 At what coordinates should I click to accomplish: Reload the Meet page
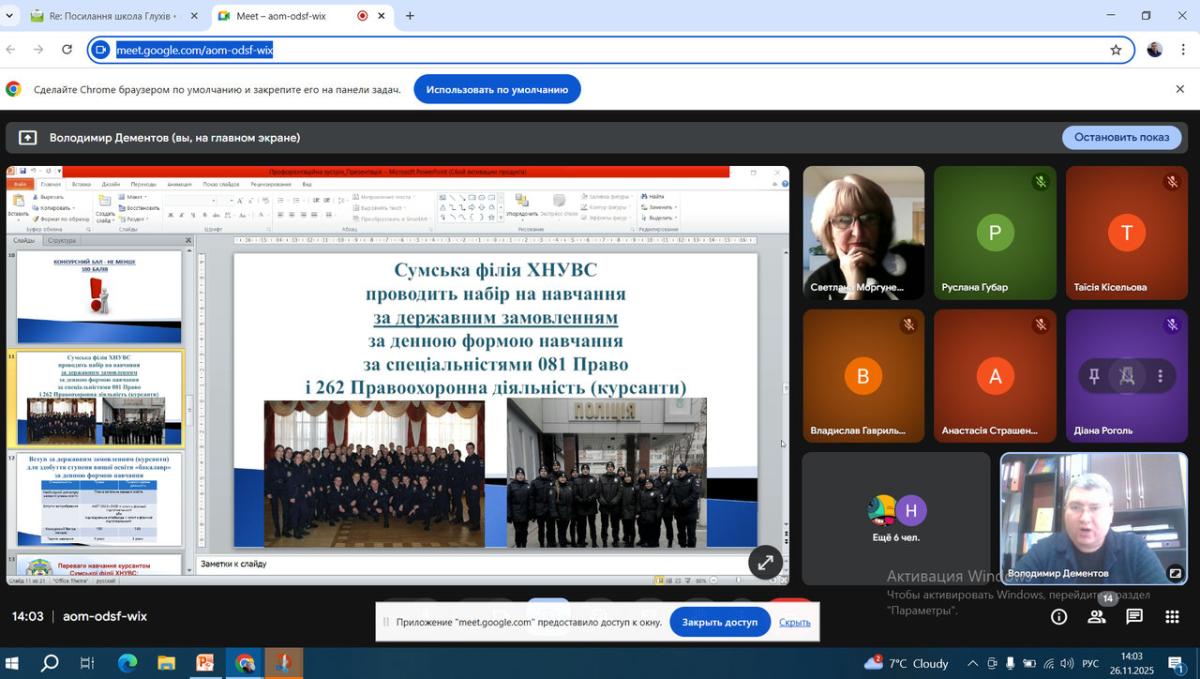point(67,50)
